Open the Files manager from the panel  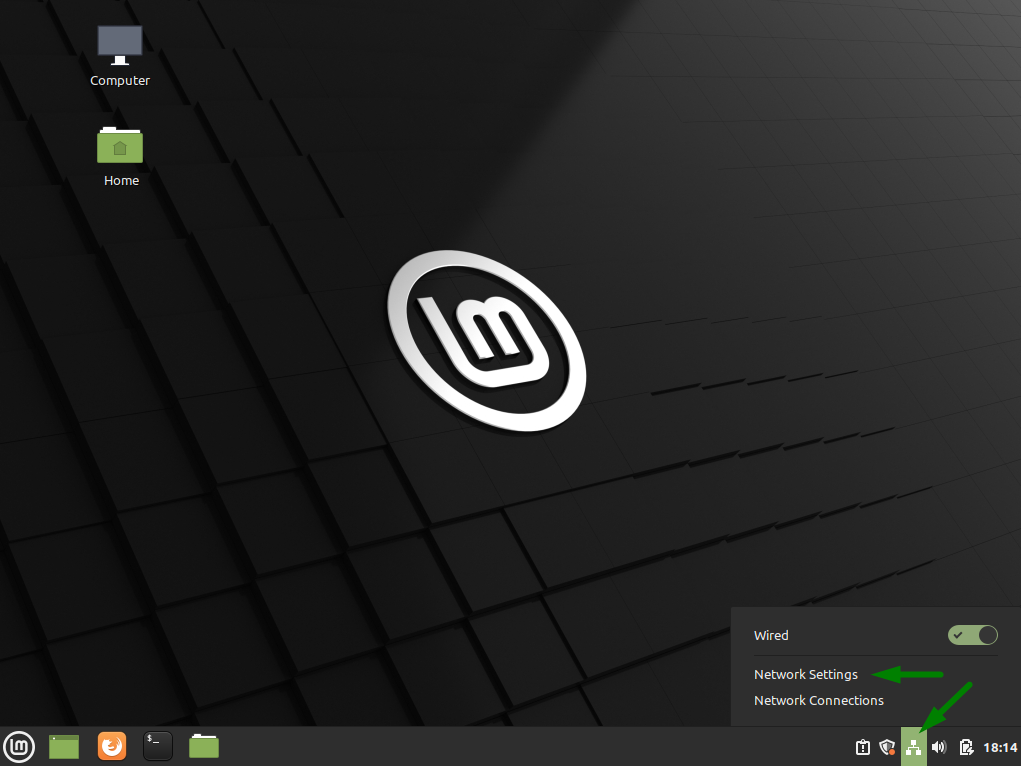[204, 746]
